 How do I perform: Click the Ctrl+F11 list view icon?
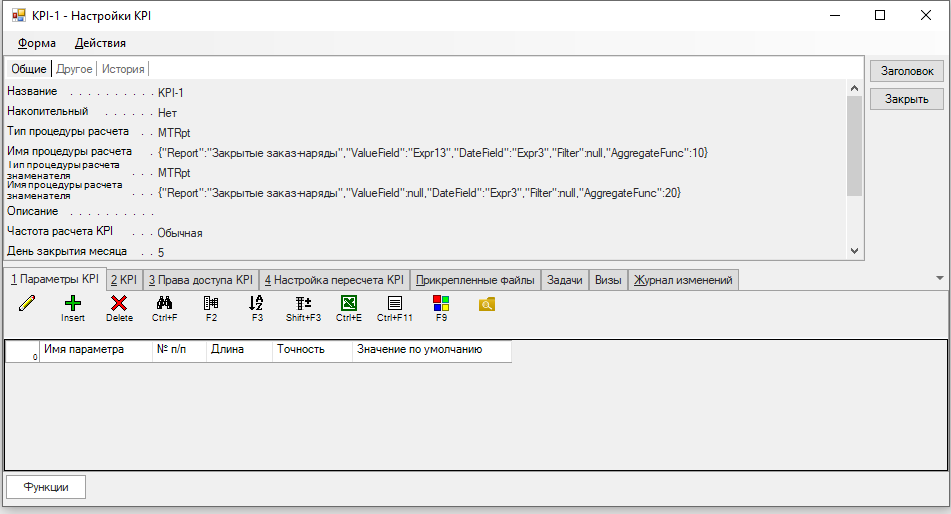[395, 303]
